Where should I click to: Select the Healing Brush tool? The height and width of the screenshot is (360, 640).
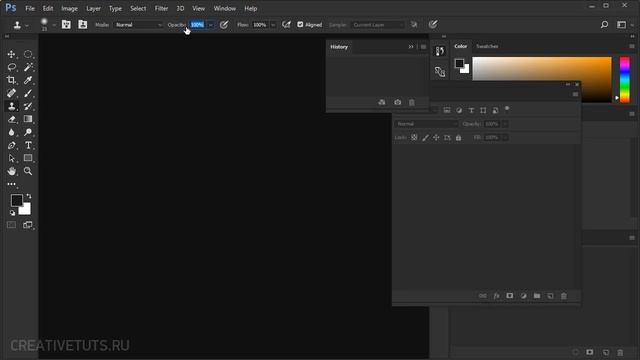tap(11, 93)
